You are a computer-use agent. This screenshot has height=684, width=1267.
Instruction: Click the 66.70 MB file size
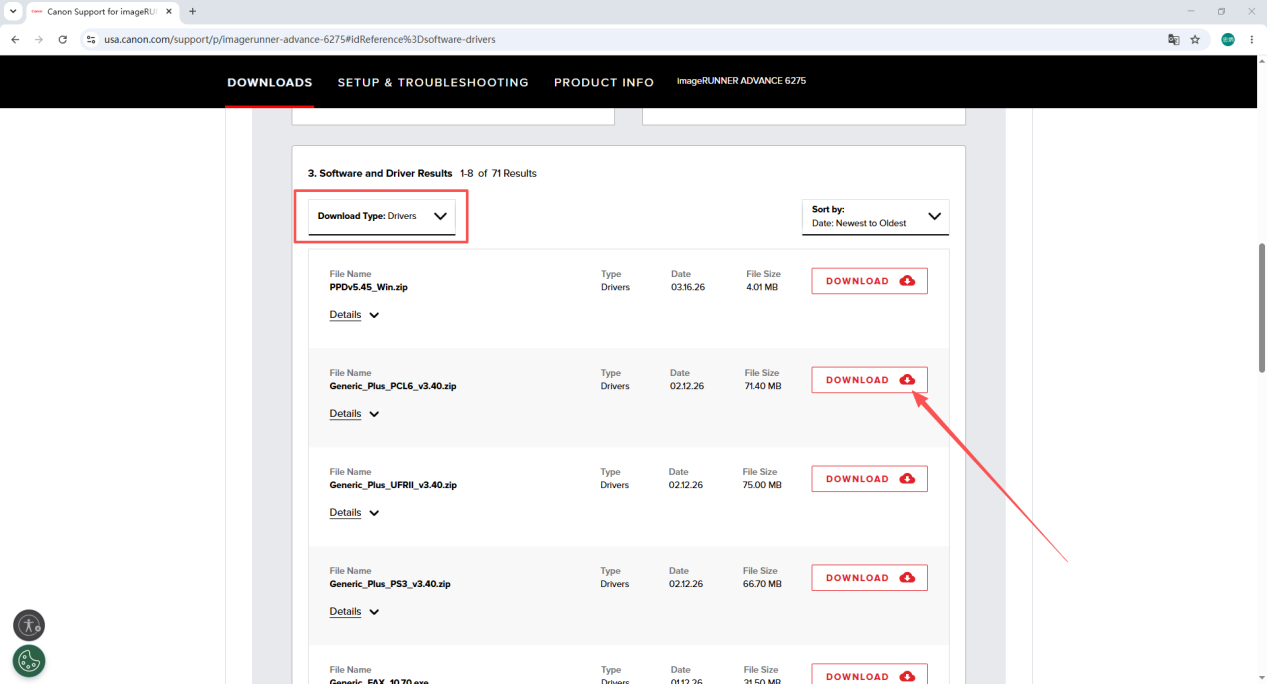click(x=763, y=584)
